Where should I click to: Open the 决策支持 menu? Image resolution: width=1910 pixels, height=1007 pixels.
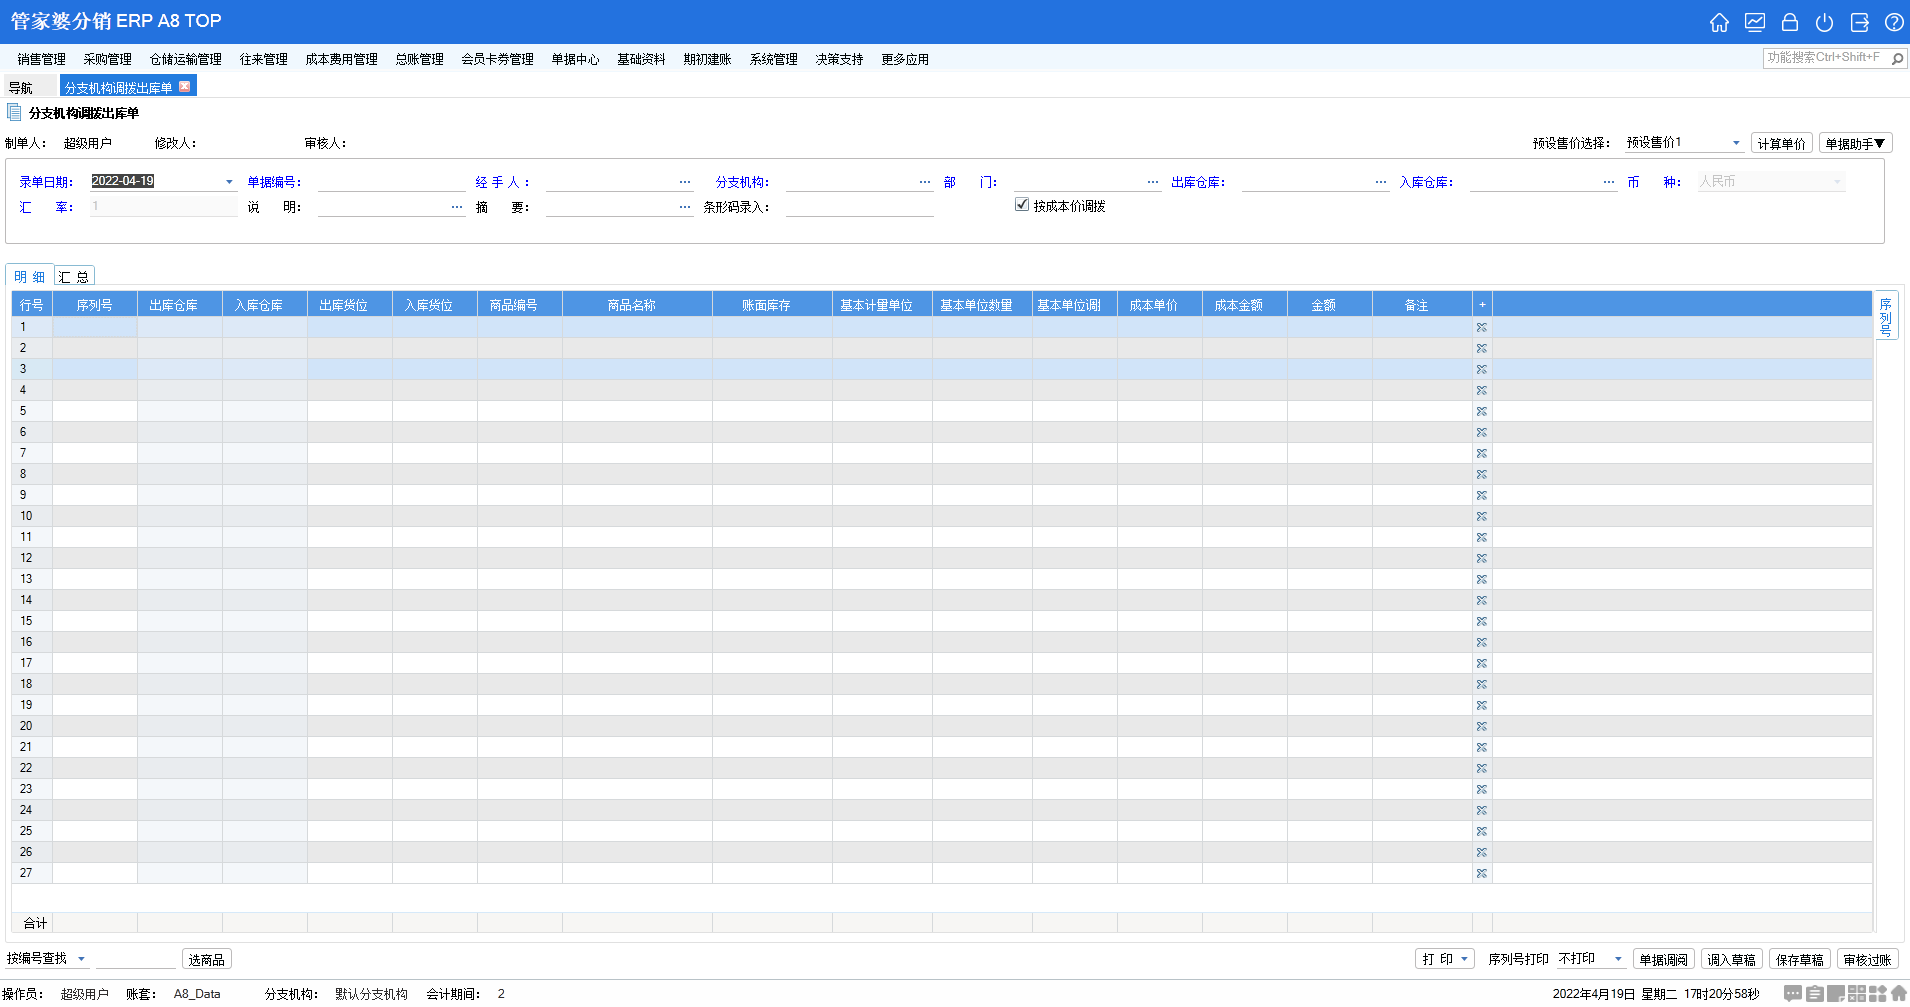coord(839,59)
